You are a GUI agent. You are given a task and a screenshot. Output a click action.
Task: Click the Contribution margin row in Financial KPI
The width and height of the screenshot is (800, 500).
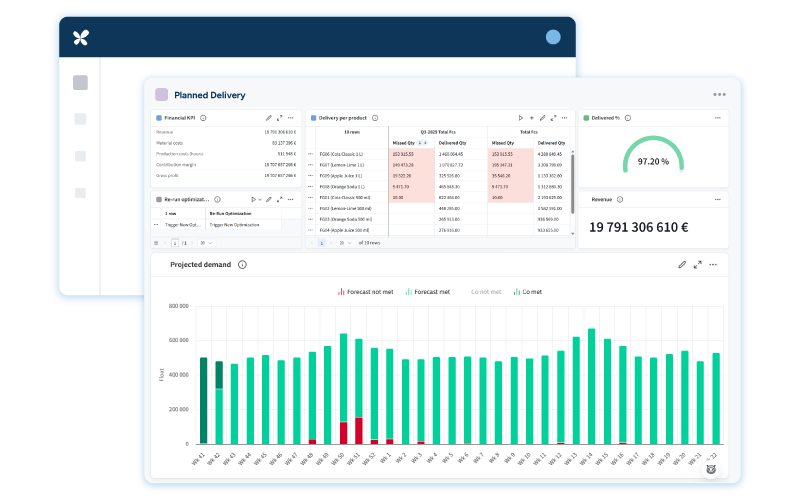click(x=226, y=165)
